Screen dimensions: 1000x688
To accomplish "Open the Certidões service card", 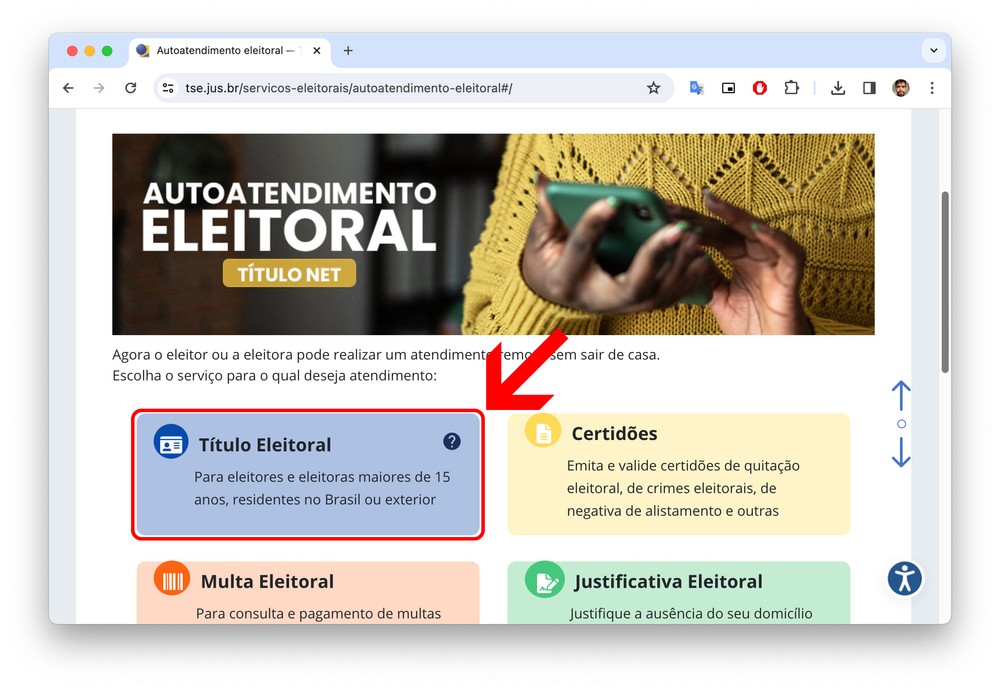I will pyautogui.click(x=679, y=474).
